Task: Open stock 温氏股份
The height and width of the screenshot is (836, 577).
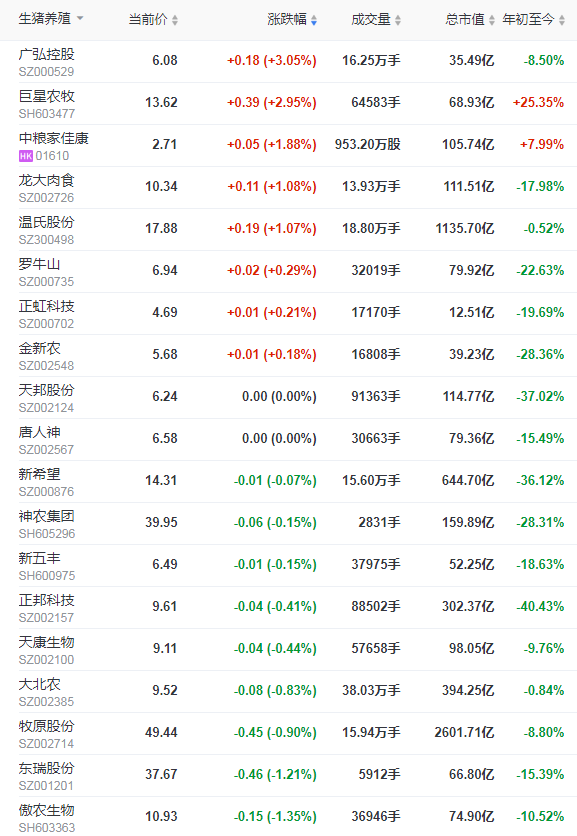Action: pyautogui.click(x=46, y=222)
